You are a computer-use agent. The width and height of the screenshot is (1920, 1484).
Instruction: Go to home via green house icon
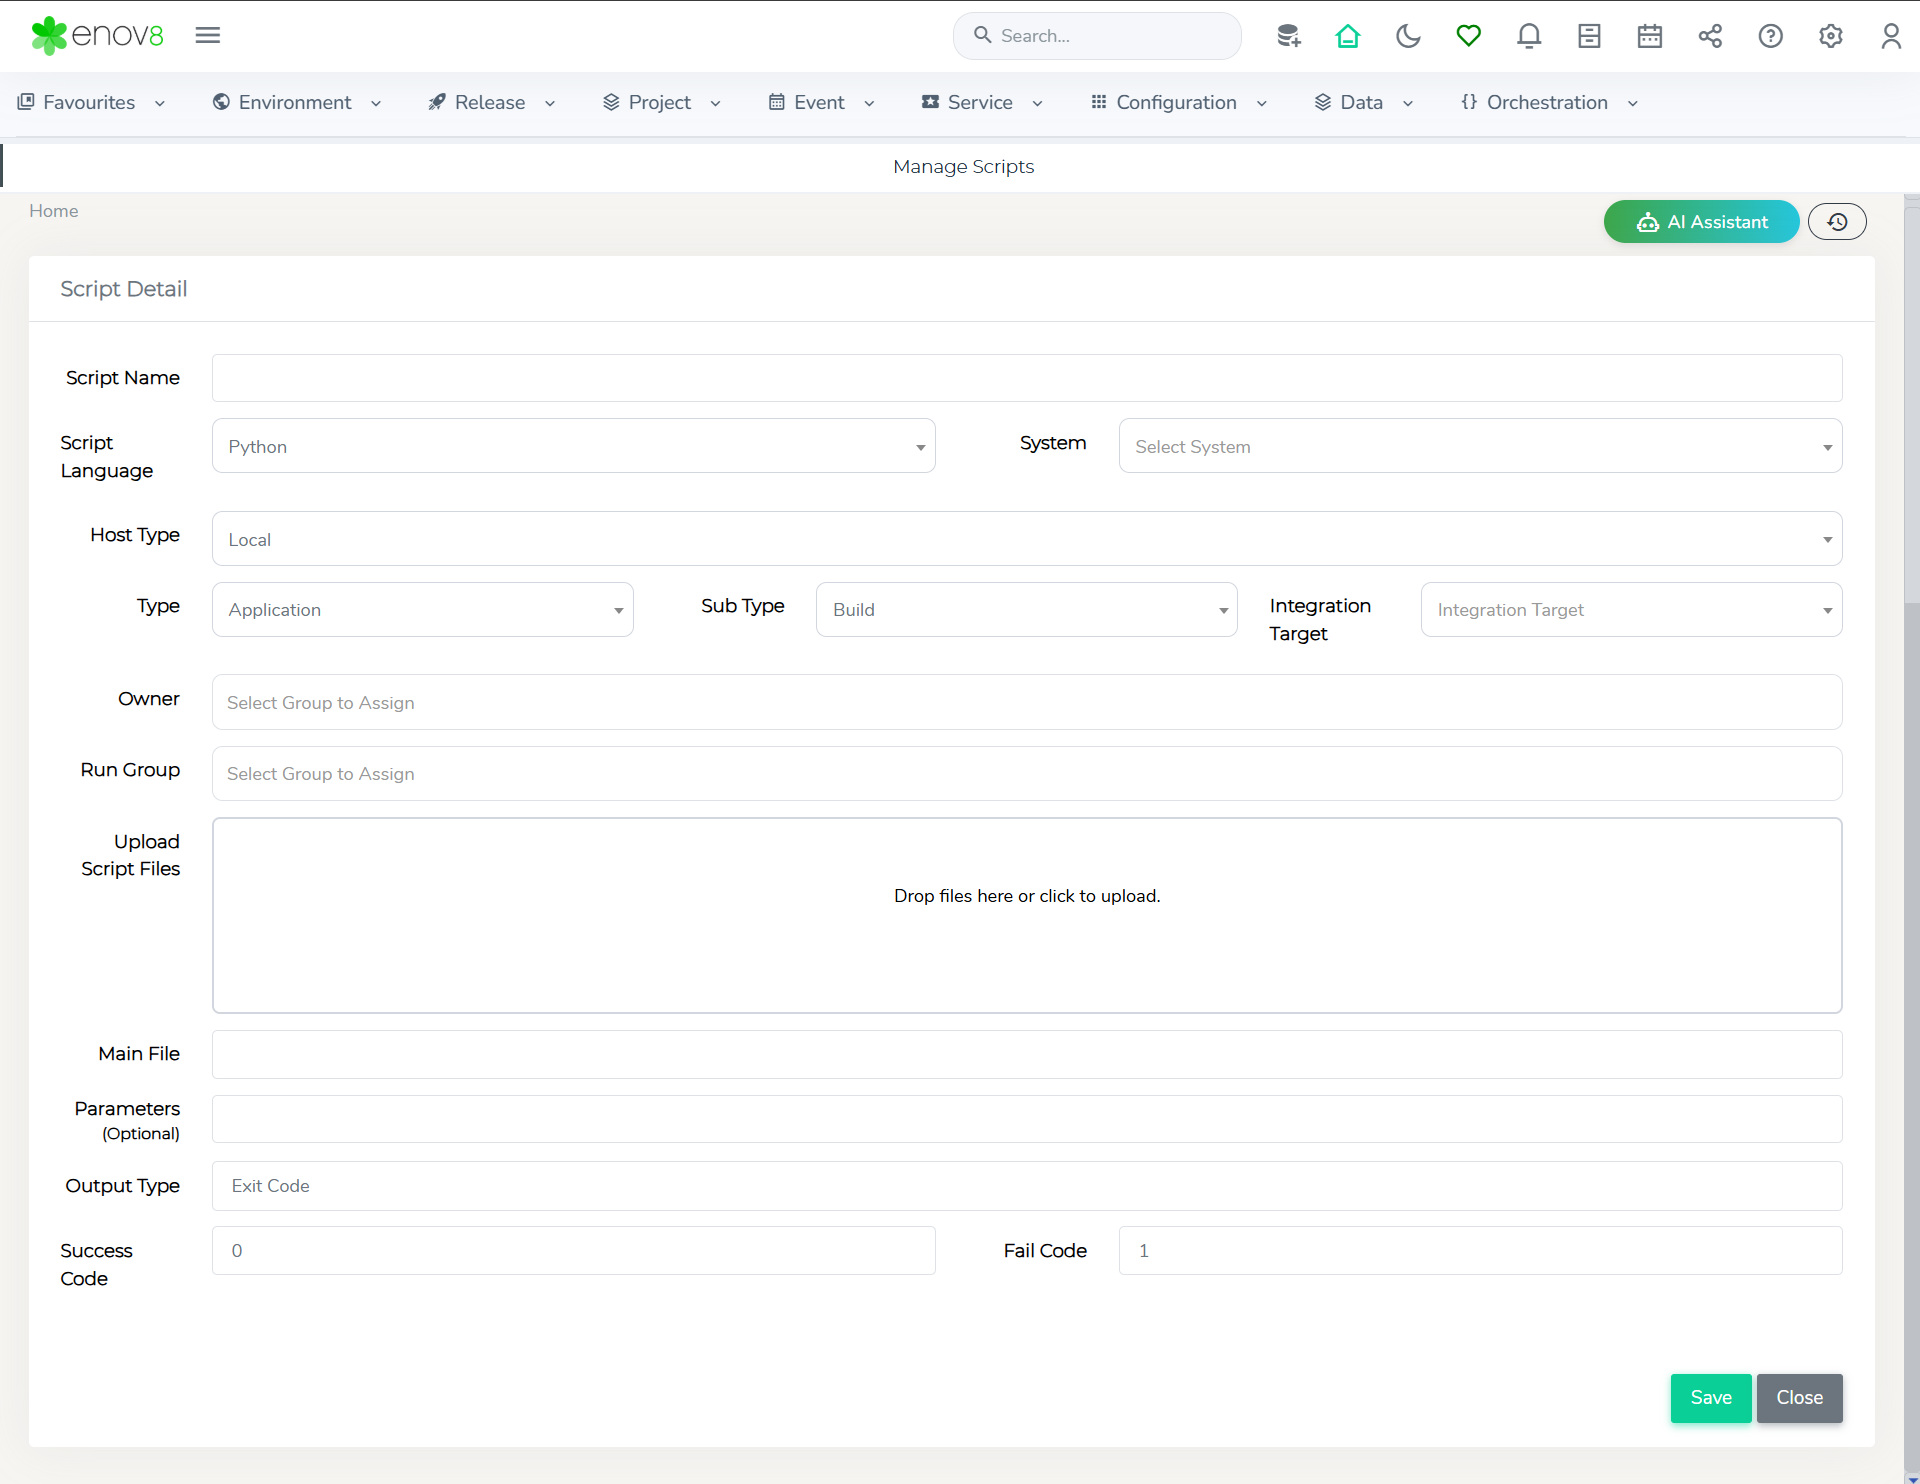tap(1348, 36)
